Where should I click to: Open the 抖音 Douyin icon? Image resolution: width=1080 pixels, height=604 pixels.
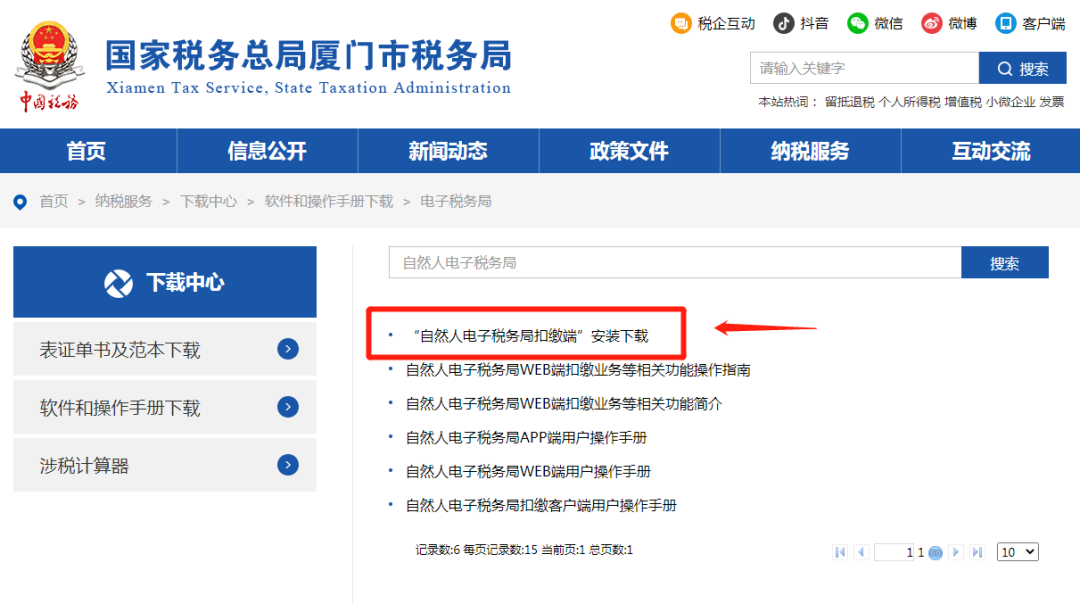pos(783,23)
